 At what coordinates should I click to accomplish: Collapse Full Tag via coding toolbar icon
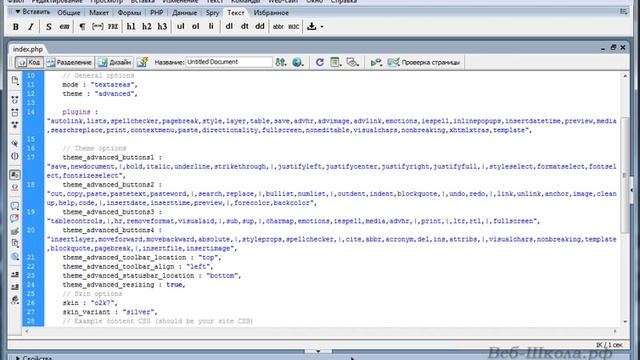pyautogui.click(x=15, y=100)
